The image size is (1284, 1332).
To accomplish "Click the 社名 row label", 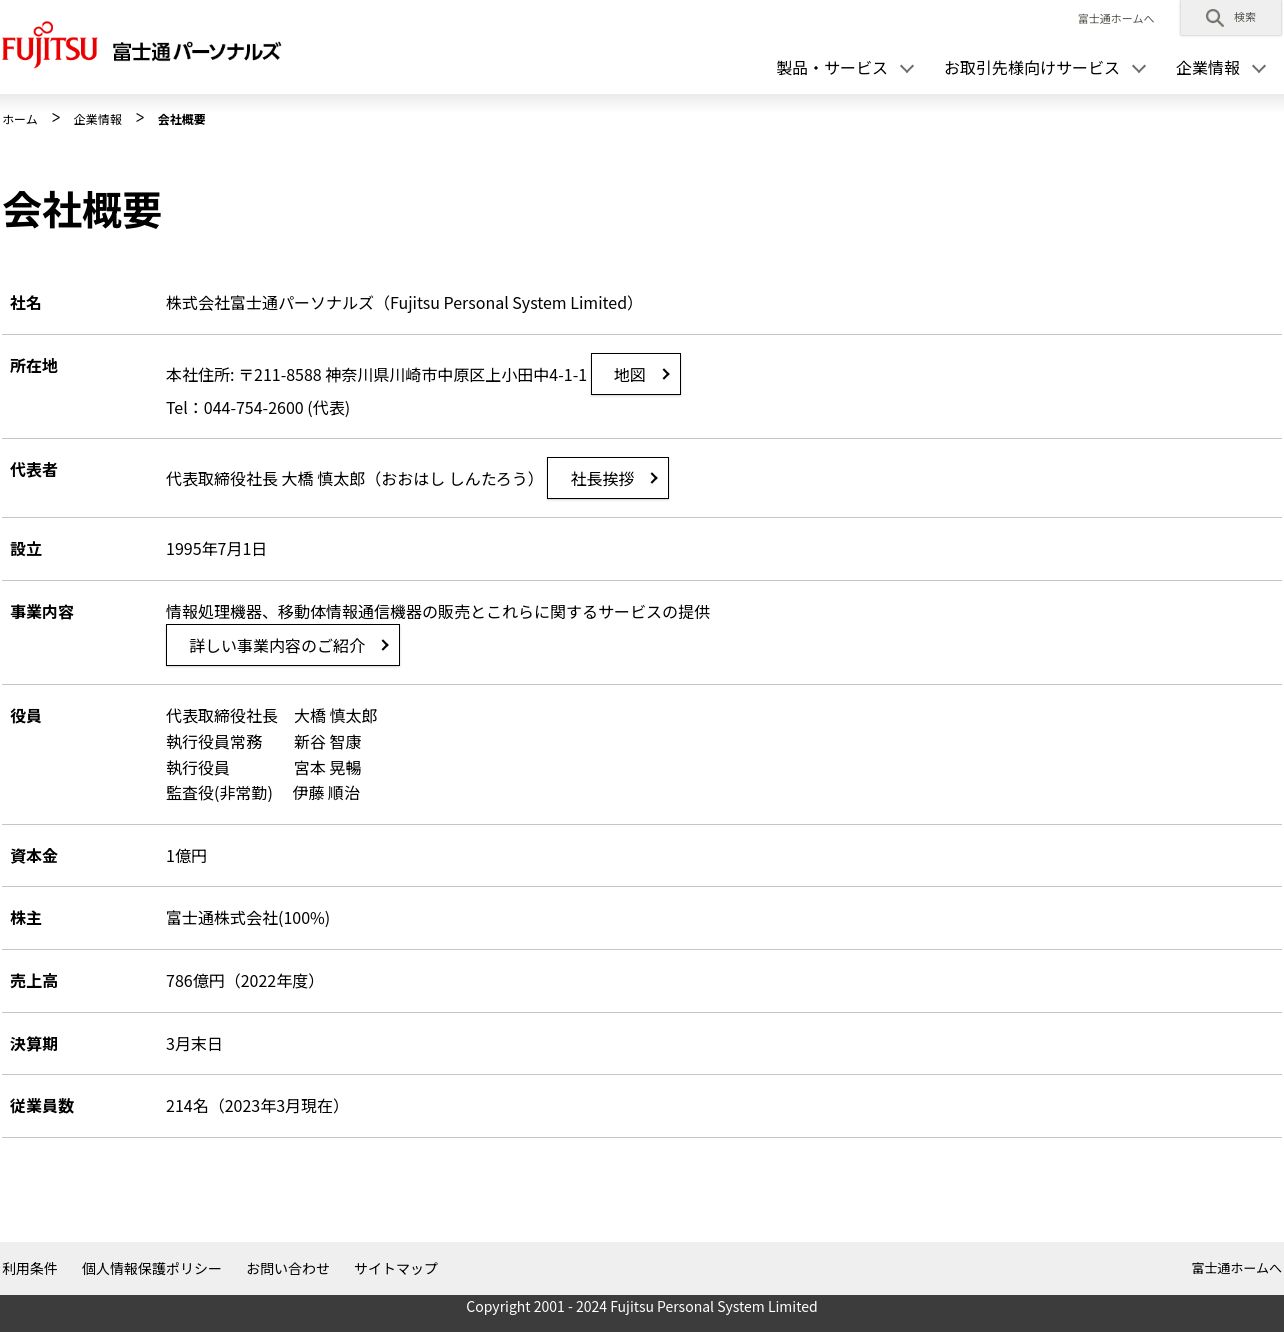I will coord(26,303).
